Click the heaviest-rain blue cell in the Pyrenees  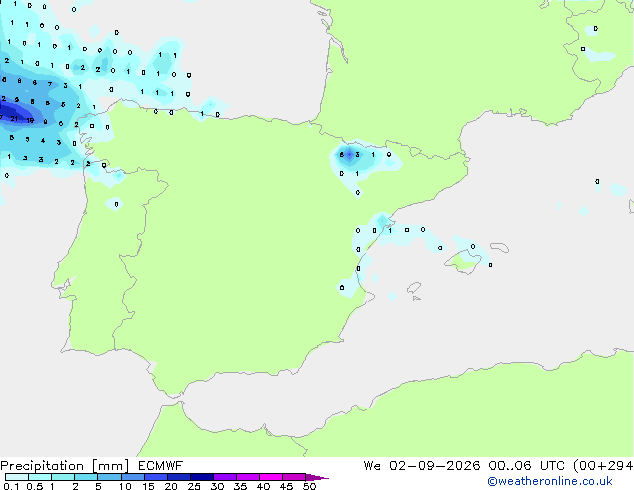click(x=349, y=154)
